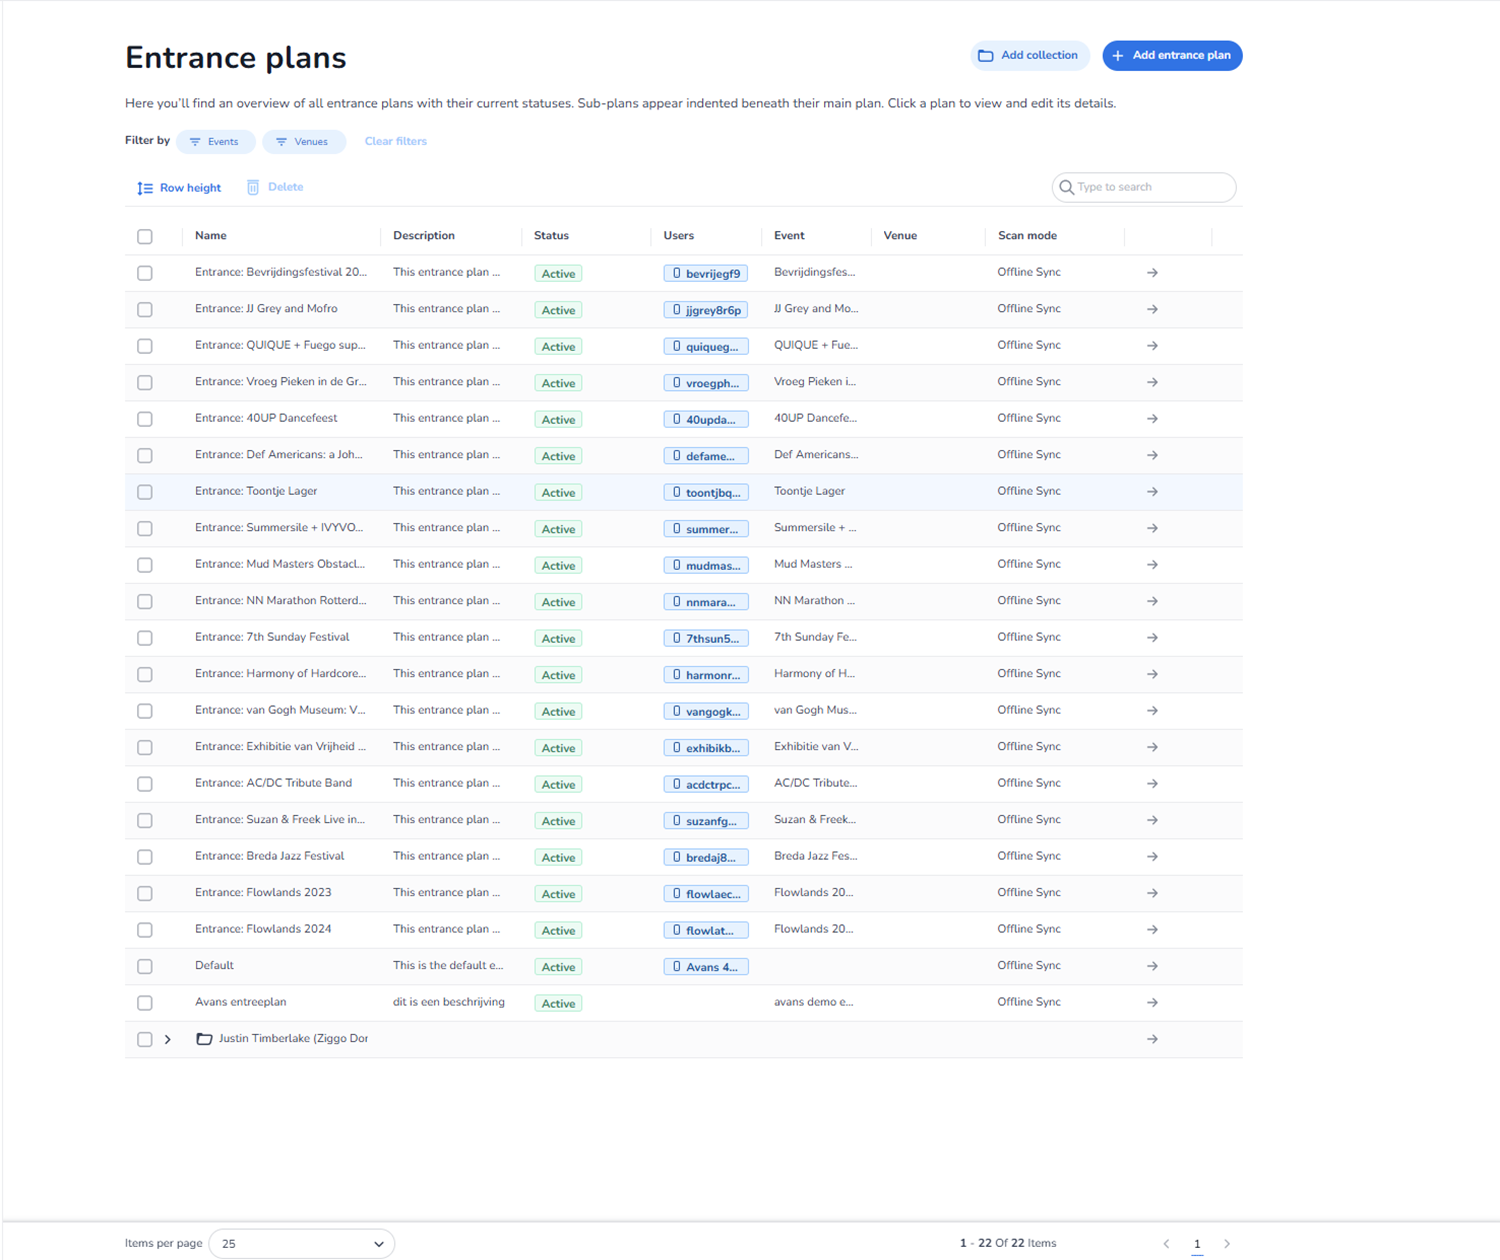Go to next page arrow
Screen dimensions: 1500x1260
pyautogui.click(x=1227, y=1244)
